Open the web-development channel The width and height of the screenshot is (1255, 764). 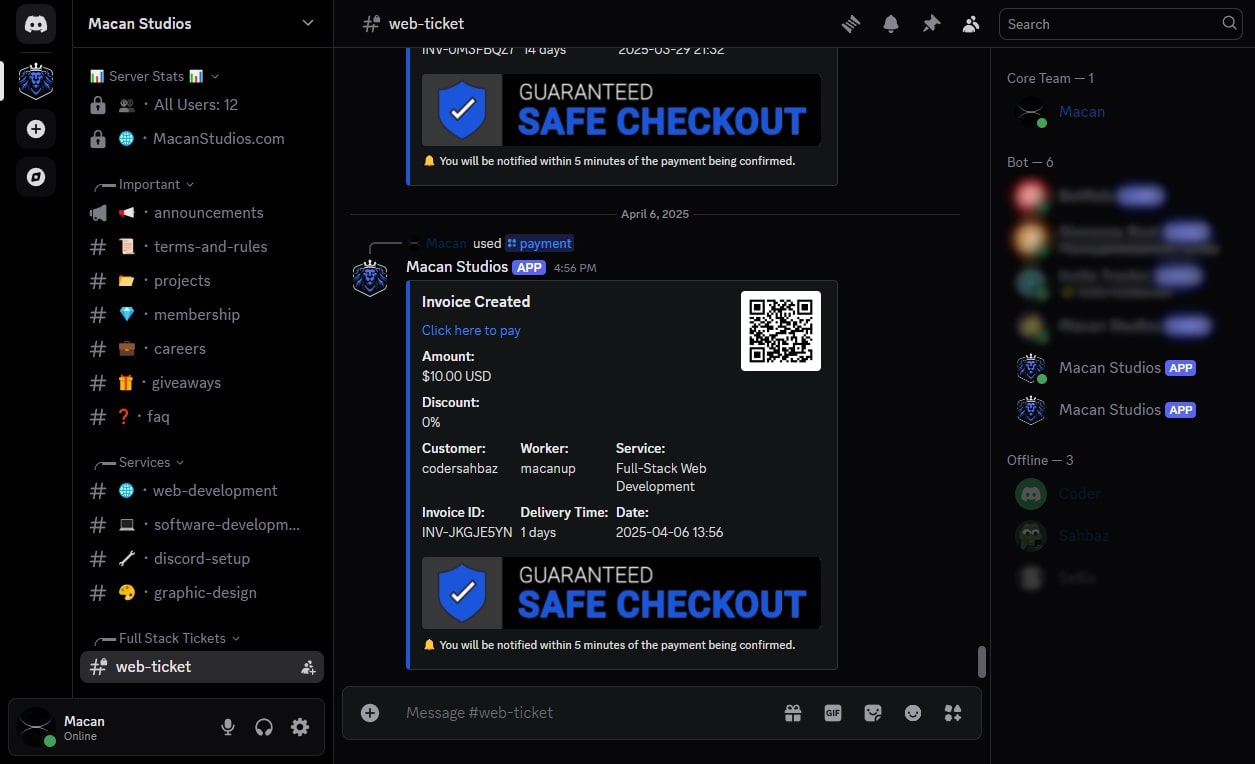coord(202,491)
